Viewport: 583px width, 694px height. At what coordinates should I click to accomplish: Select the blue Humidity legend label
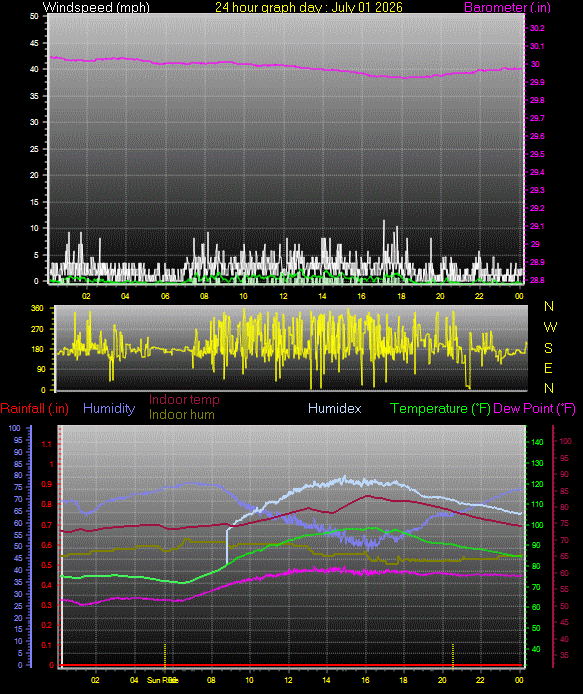109,408
